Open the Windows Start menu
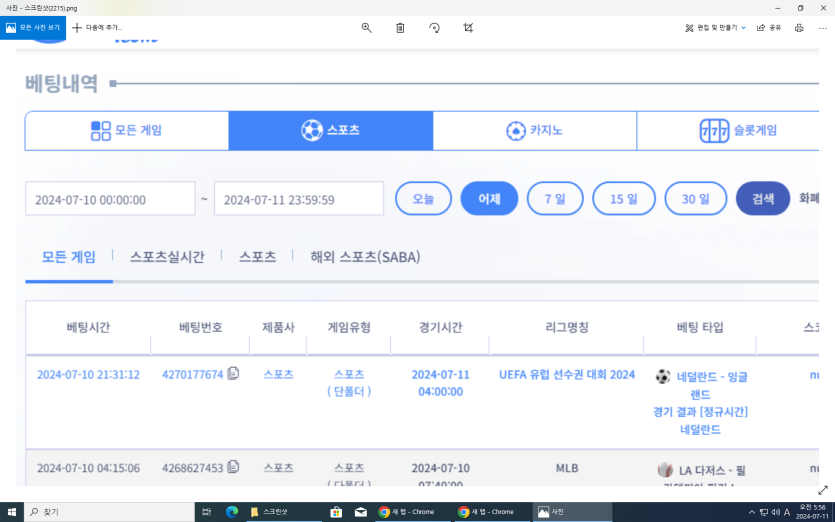 pos(12,512)
